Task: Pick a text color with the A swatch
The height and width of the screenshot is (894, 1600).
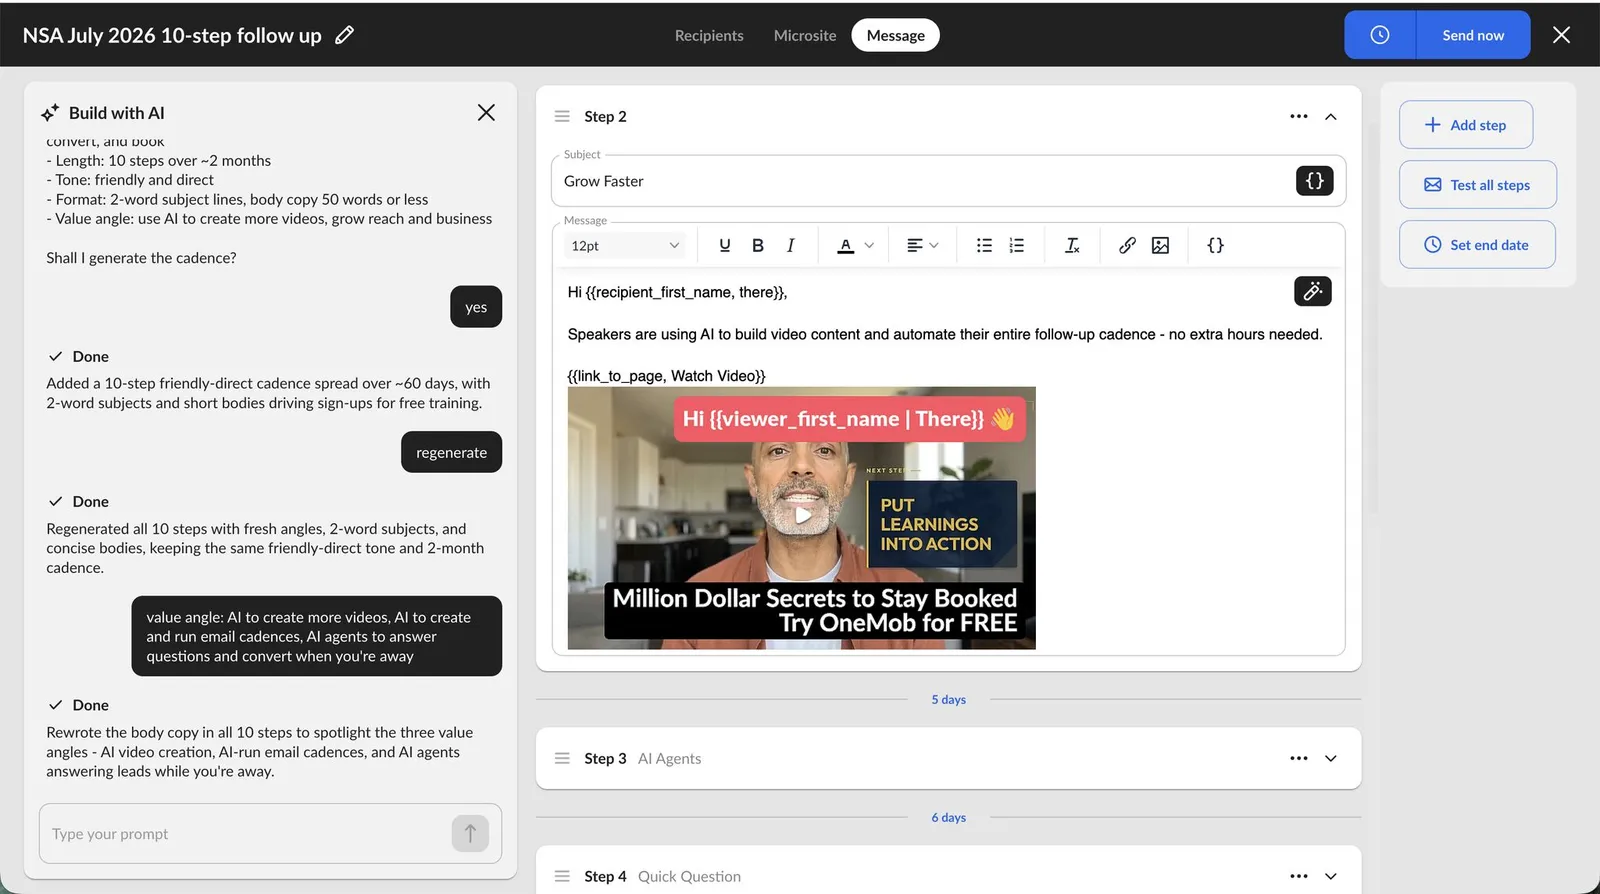Action: pos(846,245)
